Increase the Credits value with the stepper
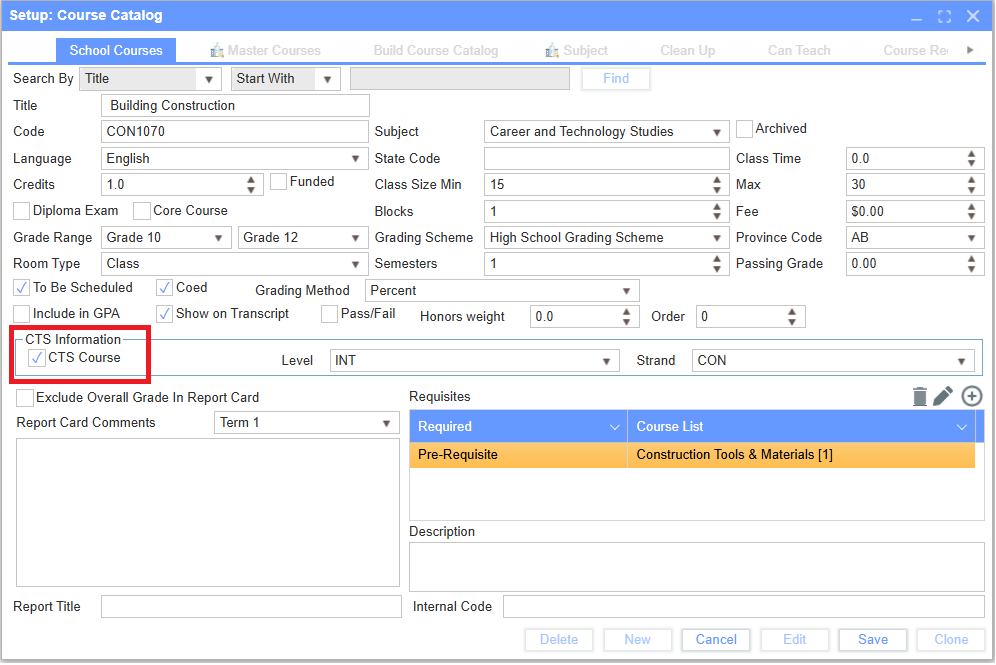Image resolution: width=996 pixels, height=665 pixels. coord(251,180)
